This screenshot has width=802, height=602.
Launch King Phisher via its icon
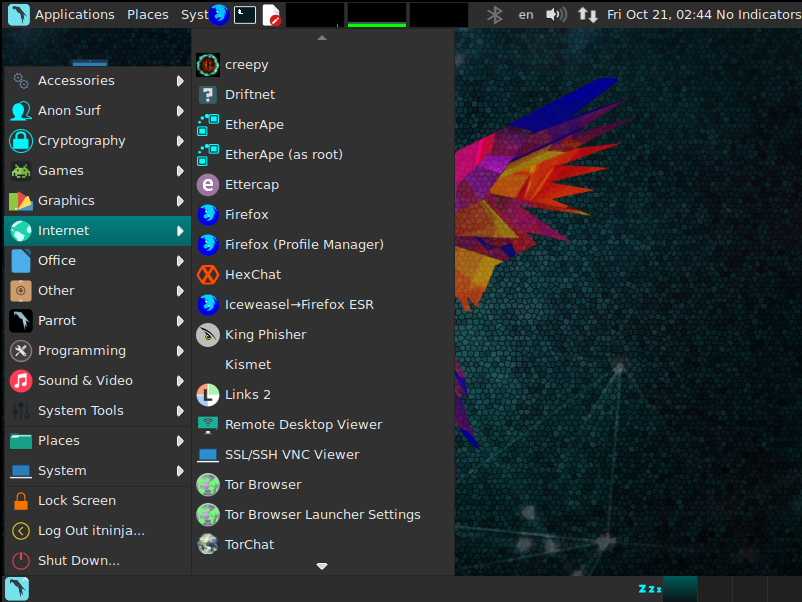point(208,335)
